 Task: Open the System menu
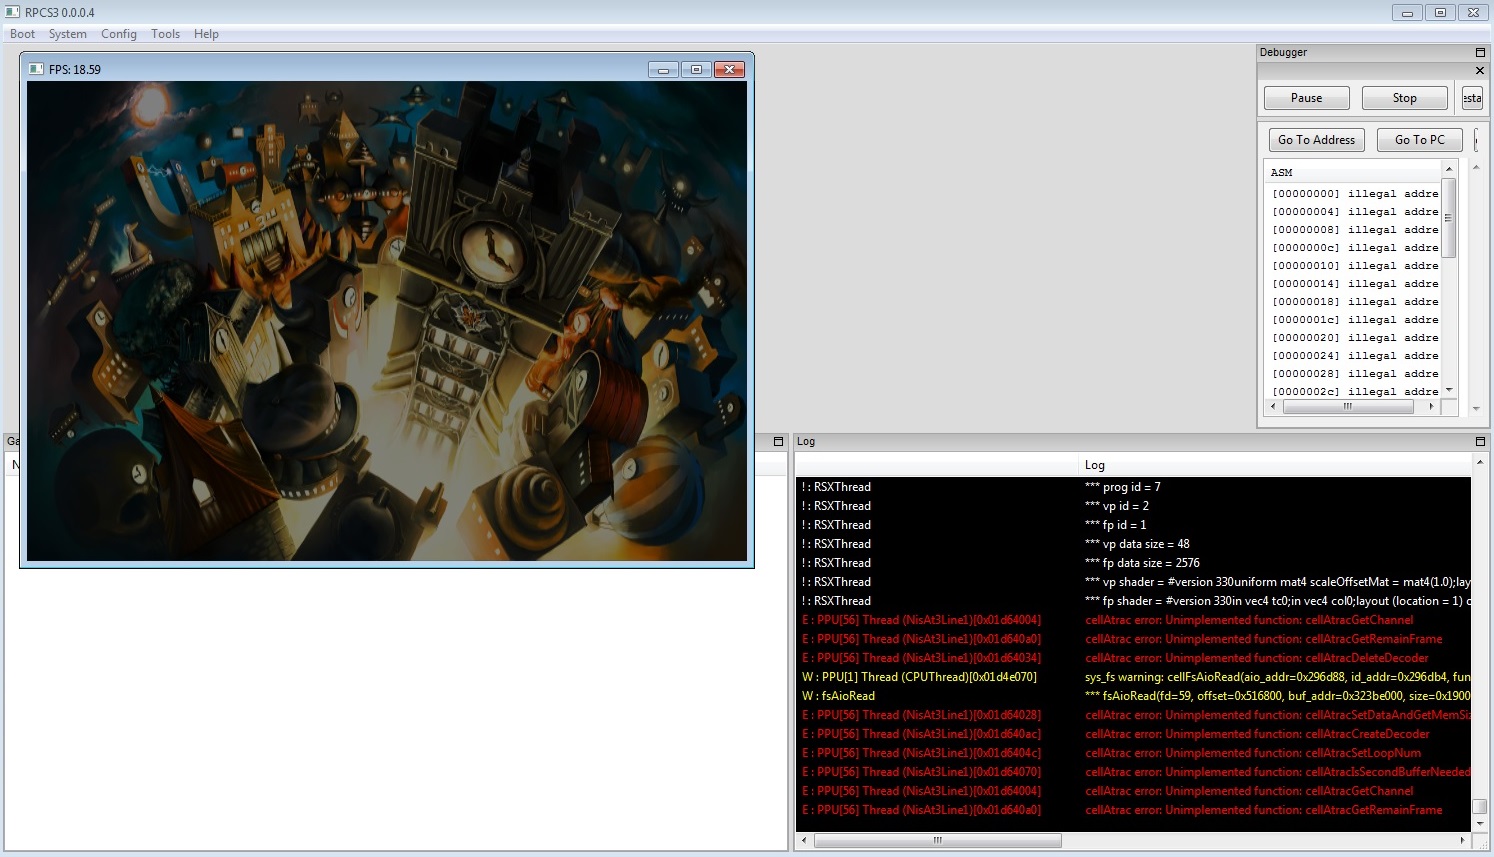point(67,34)
